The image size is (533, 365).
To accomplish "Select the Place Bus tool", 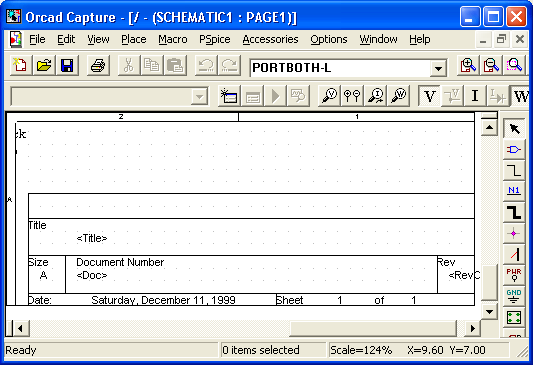I will click(x=514, y=212).
